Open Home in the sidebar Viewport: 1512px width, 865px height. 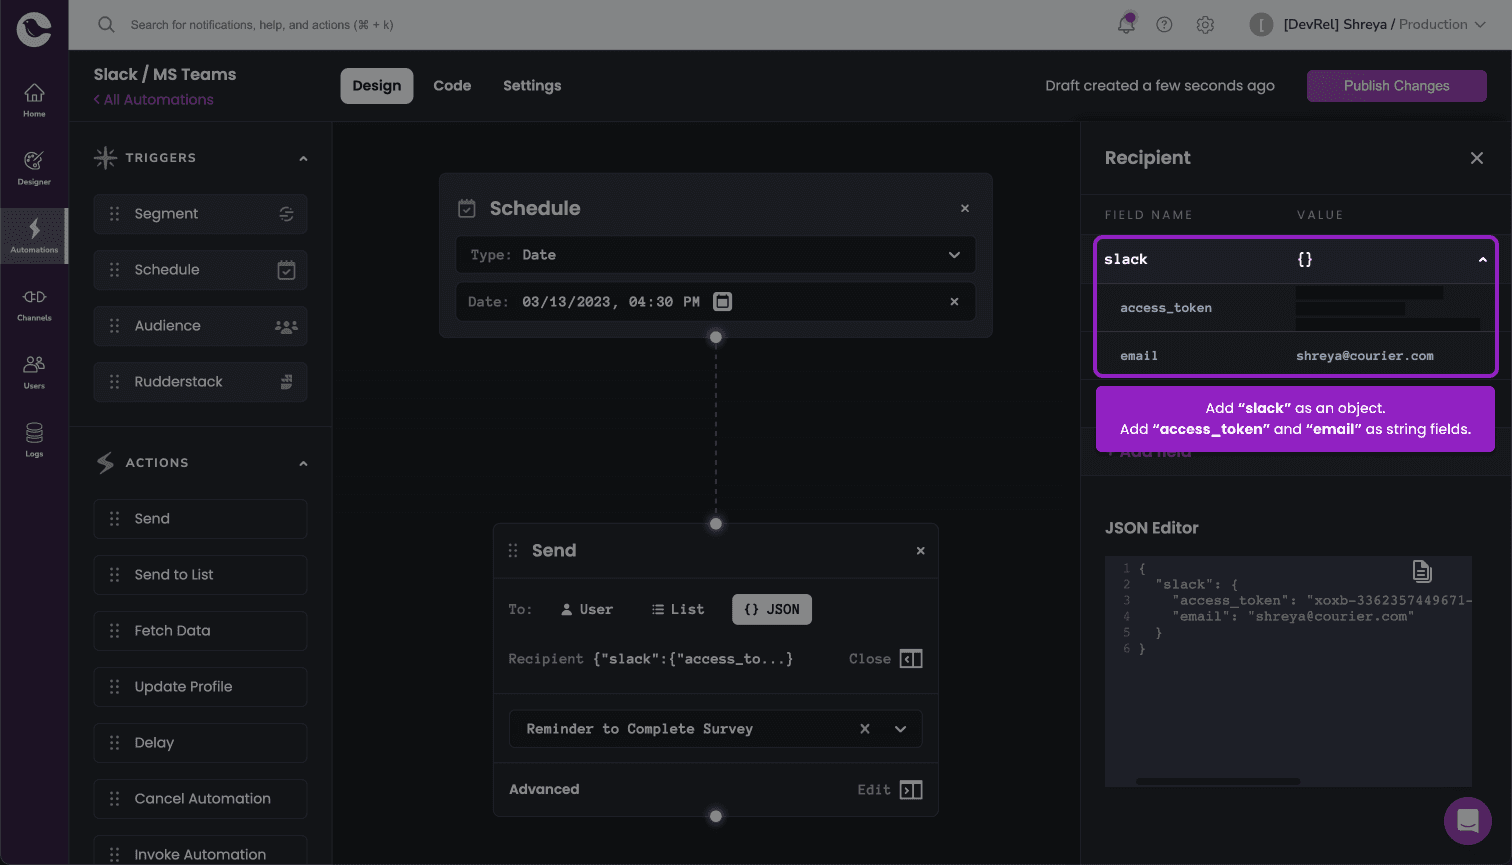tap(34, 99)
